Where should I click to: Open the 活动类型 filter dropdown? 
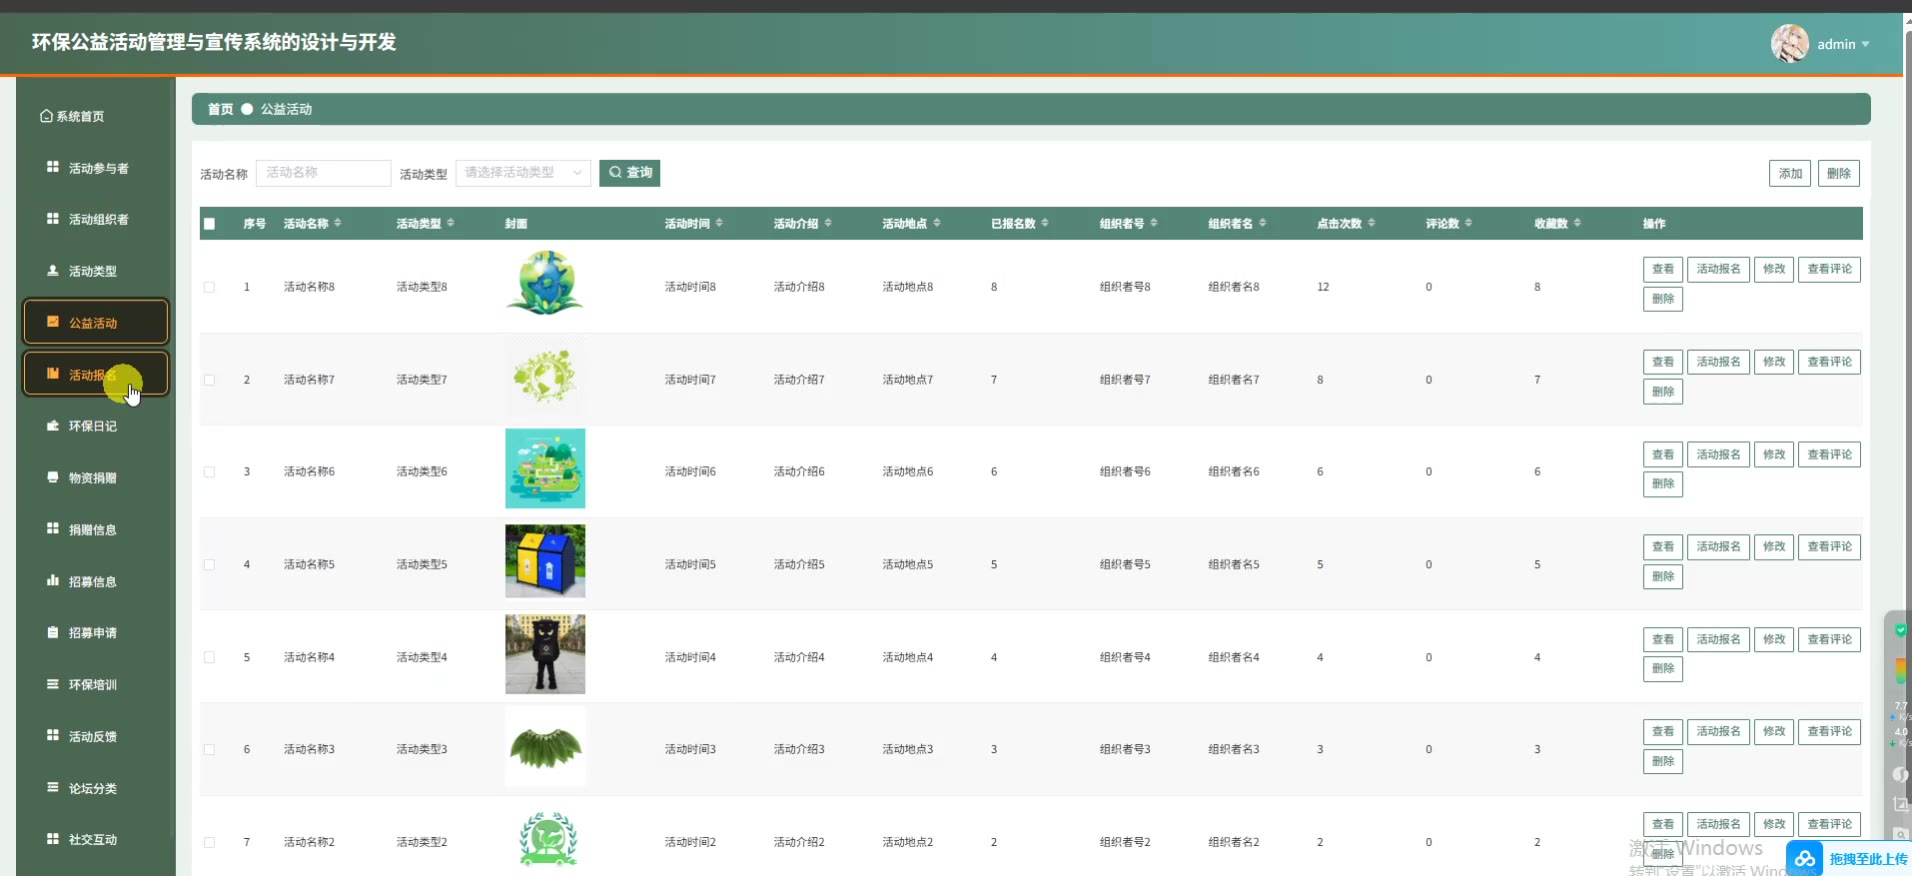pyautogui.click(x=523, y=173)
